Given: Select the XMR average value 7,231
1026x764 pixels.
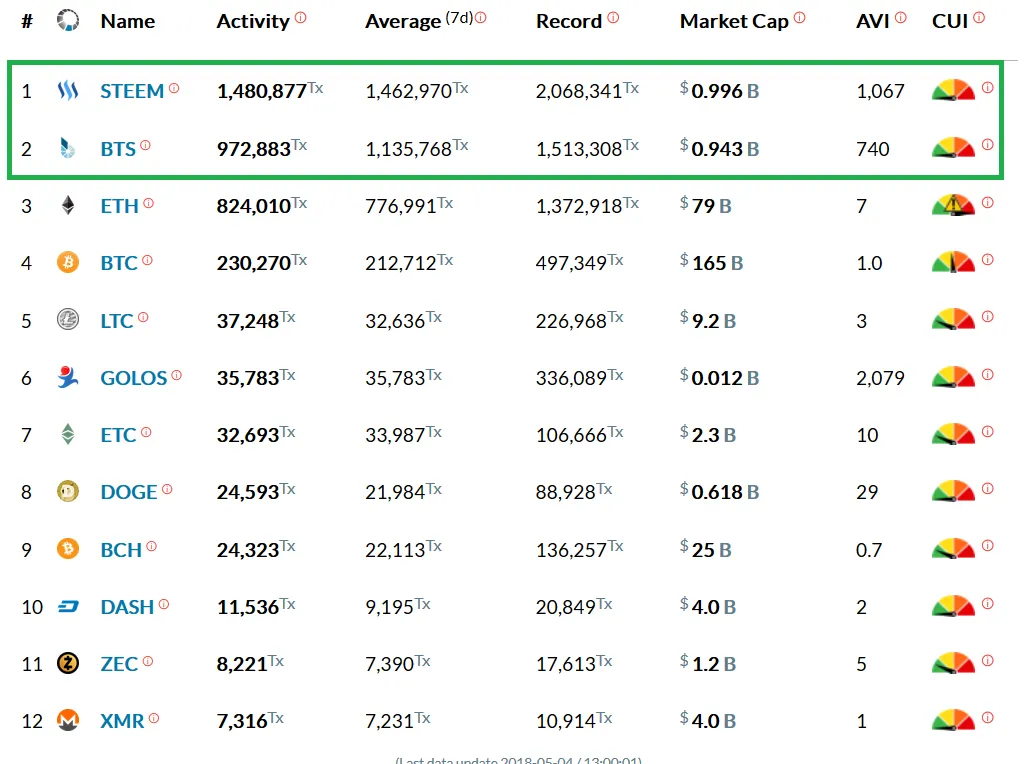Looking at the screenshot, I should tap(390, 721).
